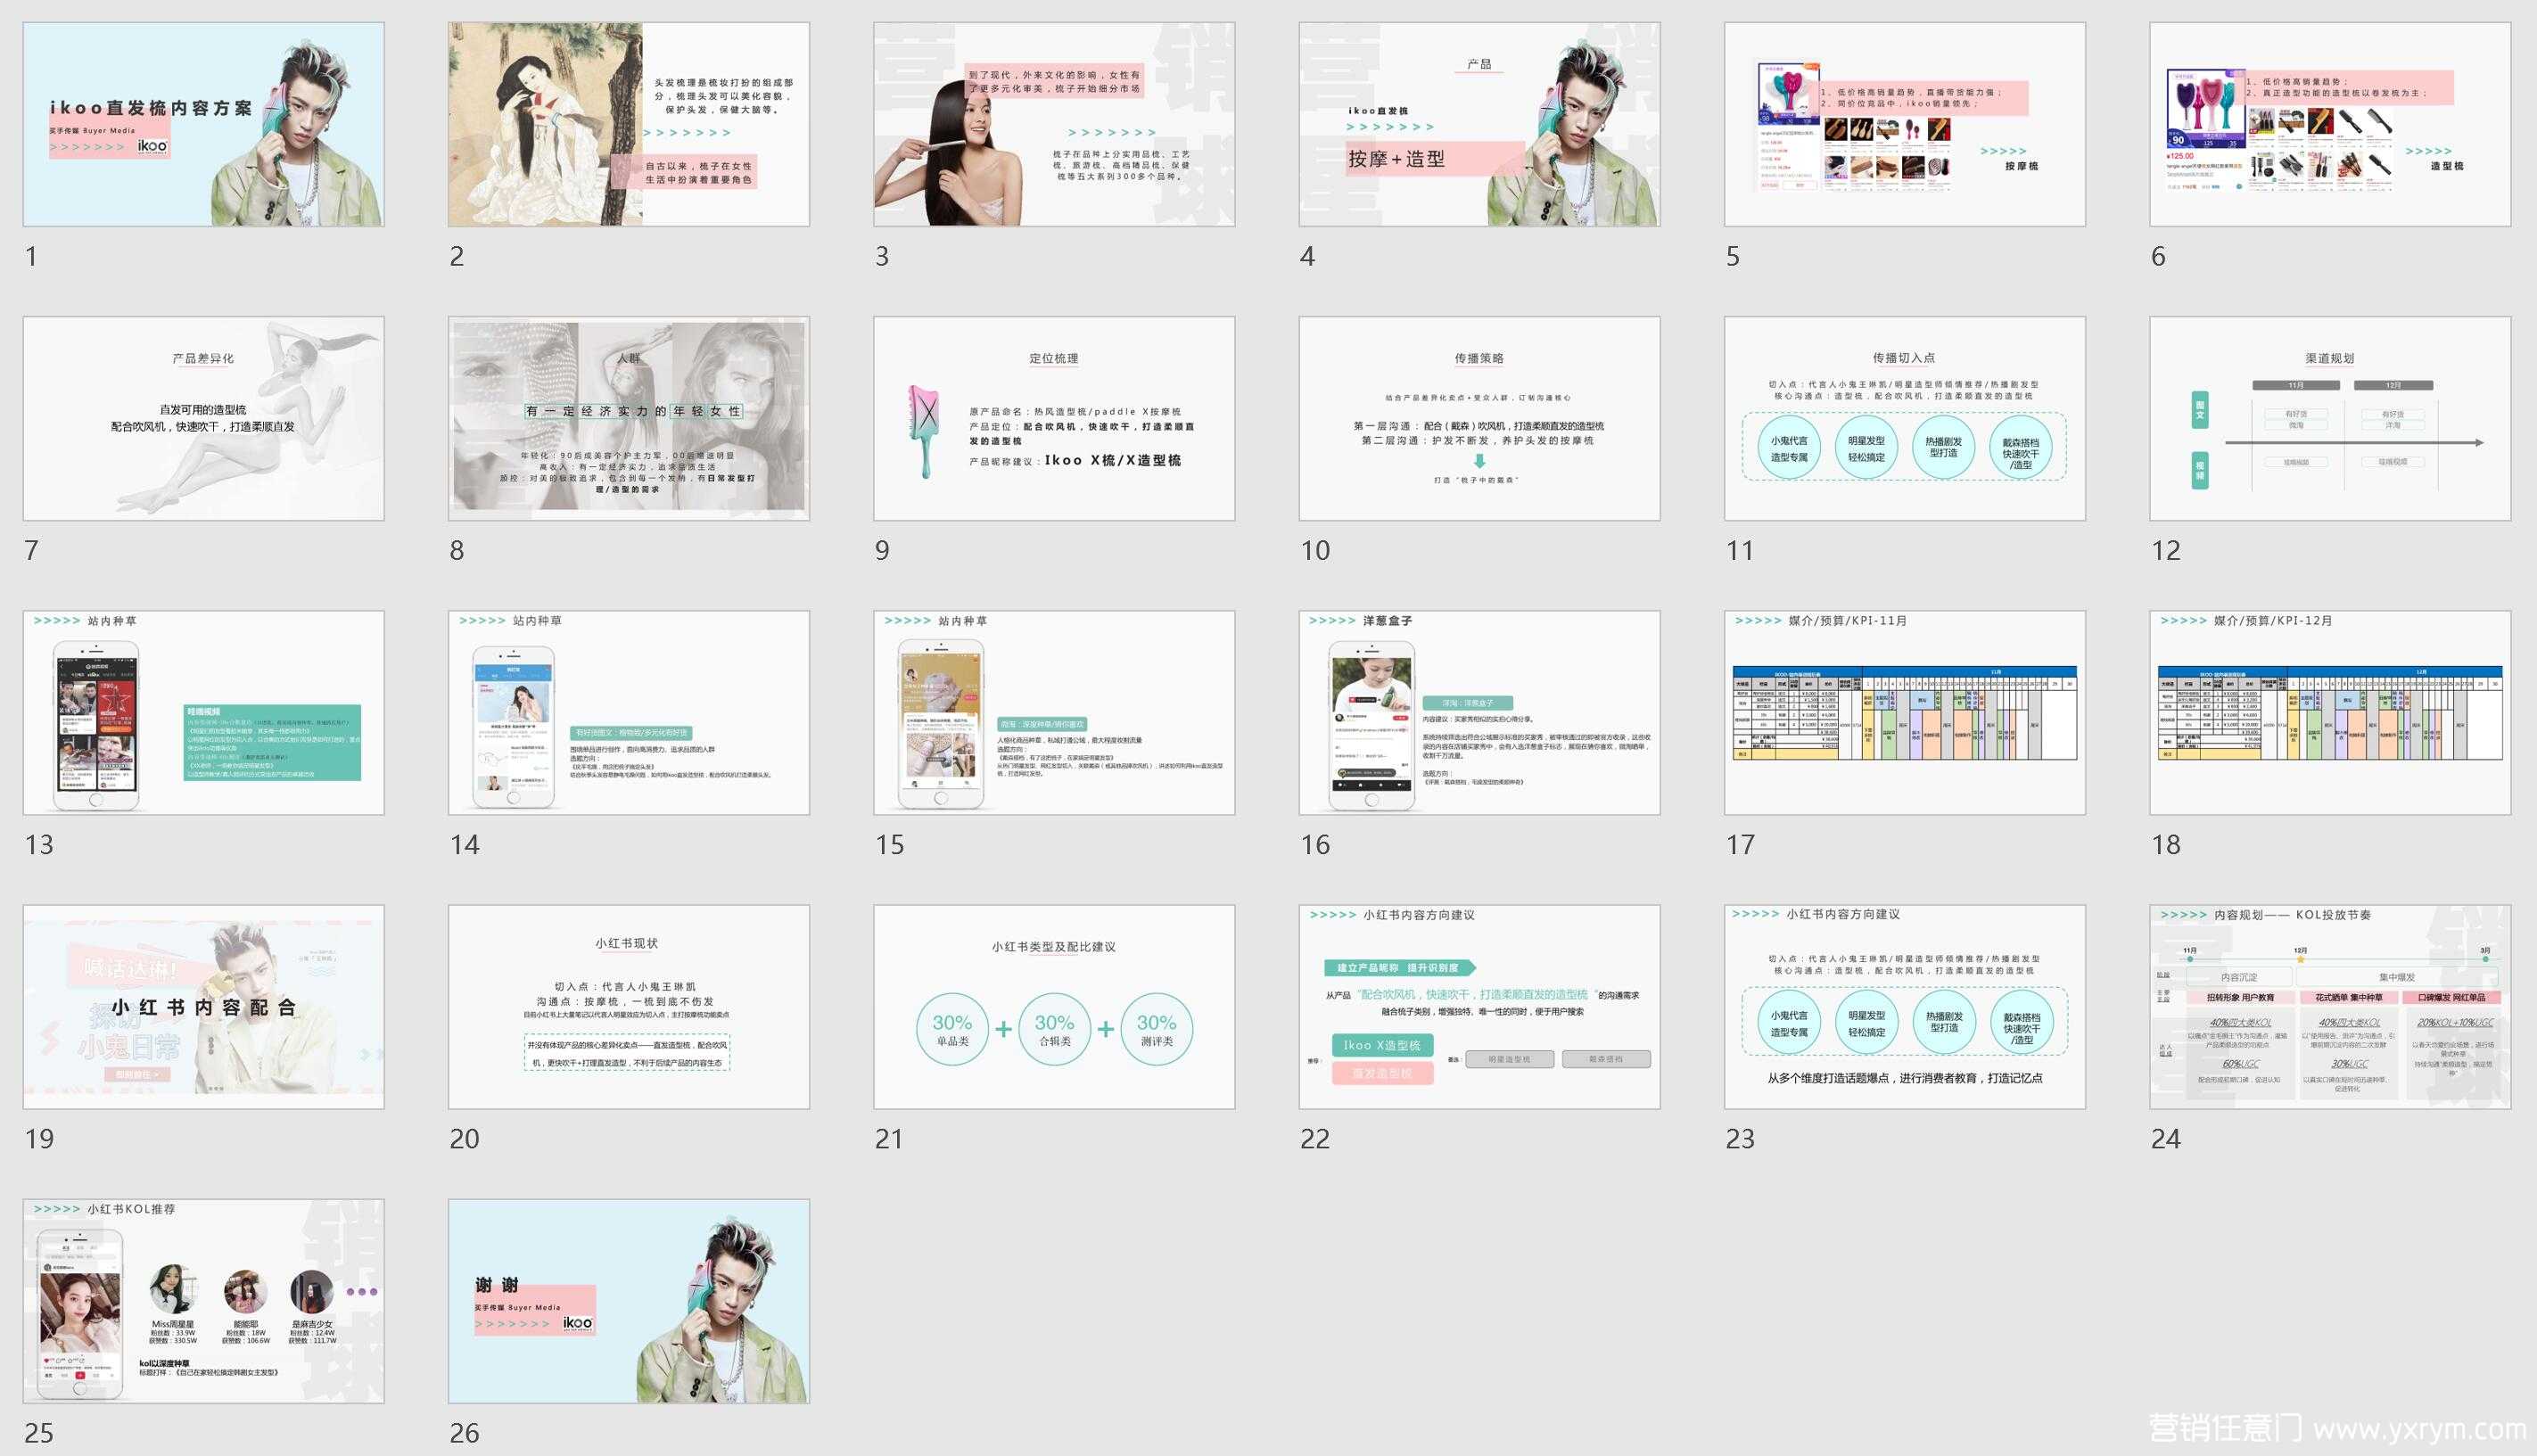This screenshot has width=2537, height=1456.
Task: Select slide 18 媒介/预算/KPI-12月
Action: click(x=2330, y=712)
